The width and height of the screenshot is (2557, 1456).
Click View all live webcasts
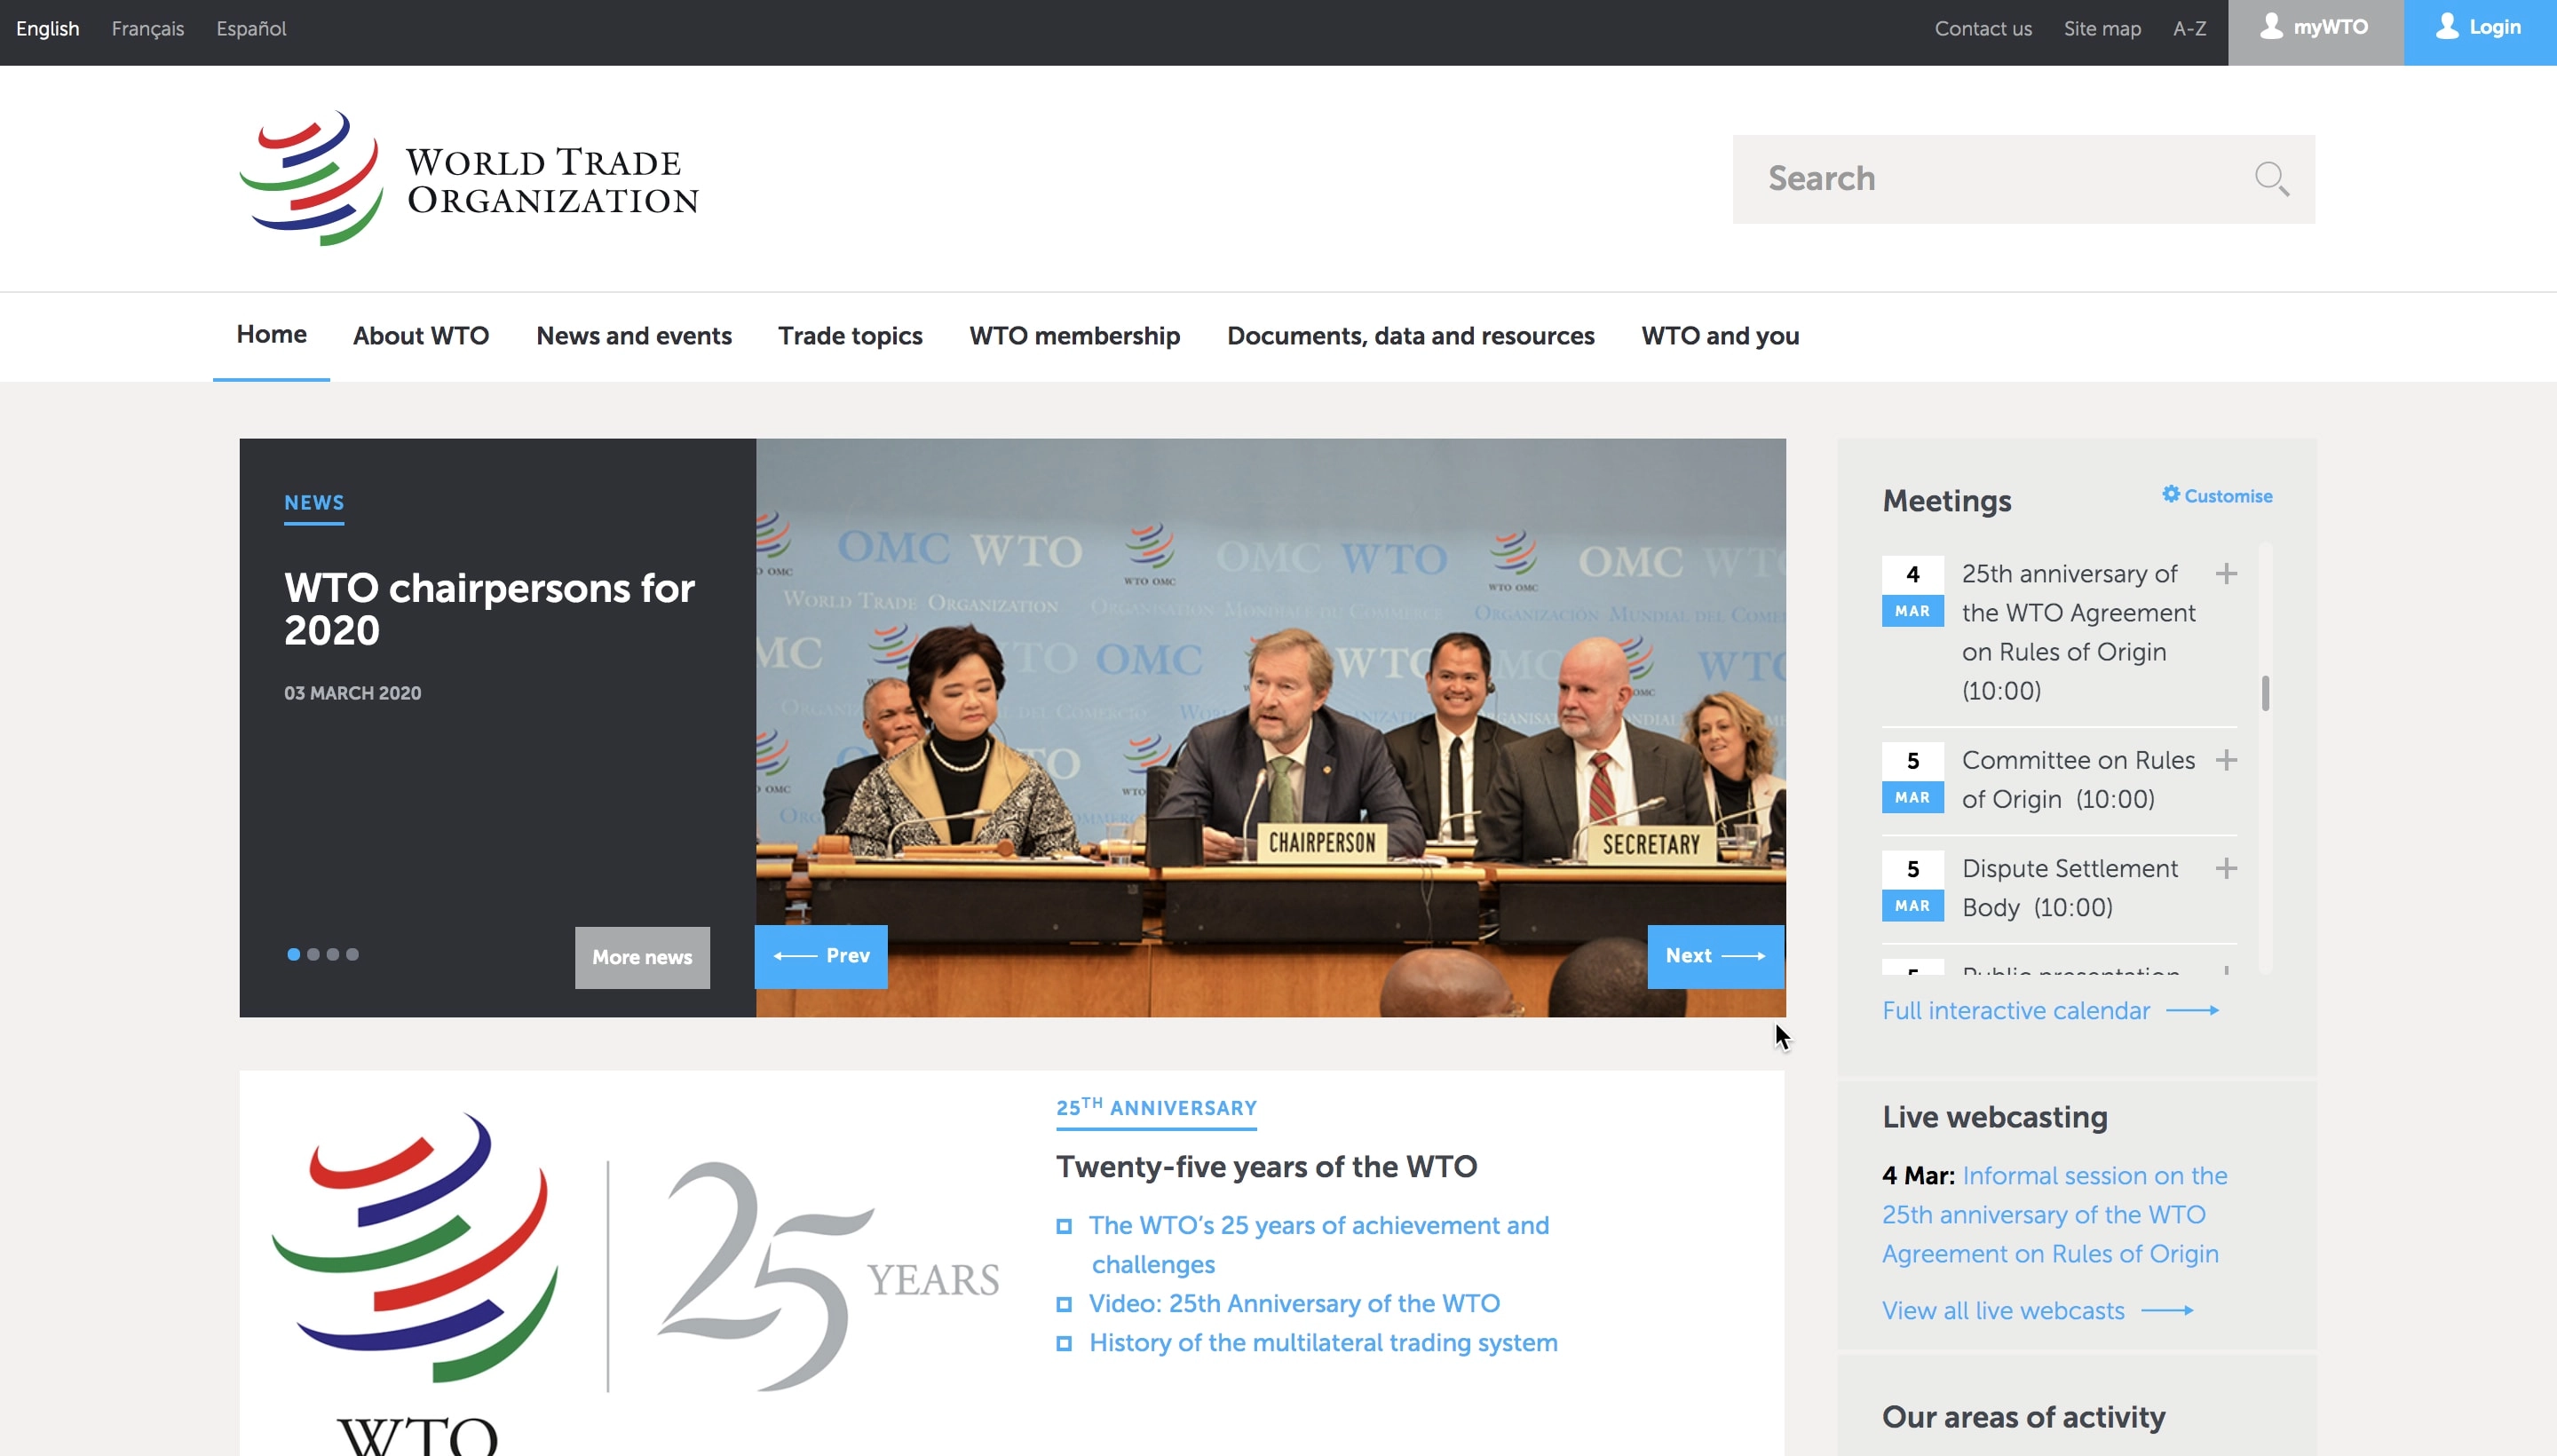coord(2037,1311)
